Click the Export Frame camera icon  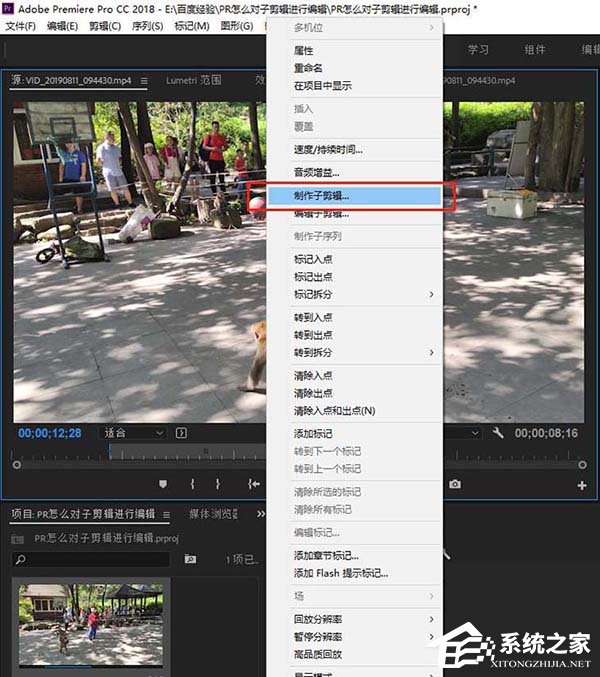455,484
